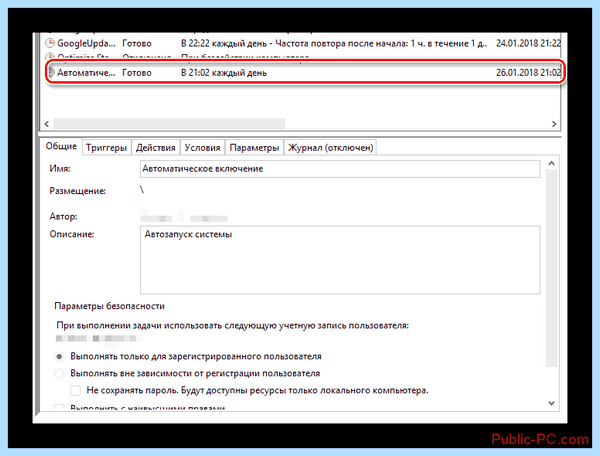Select the GoogleUpda... task name
Viewport: 600px width, 456px height.
click(x=86, y=44)
